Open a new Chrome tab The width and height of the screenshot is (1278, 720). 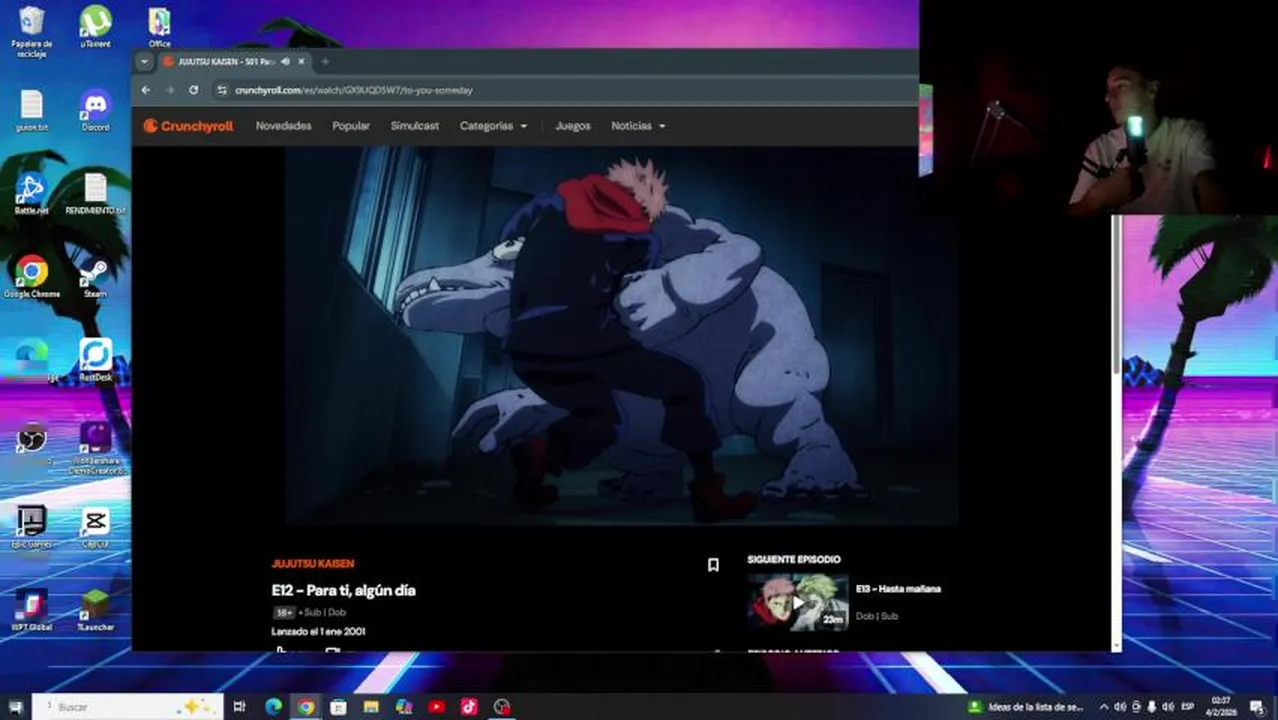[325, 62]
